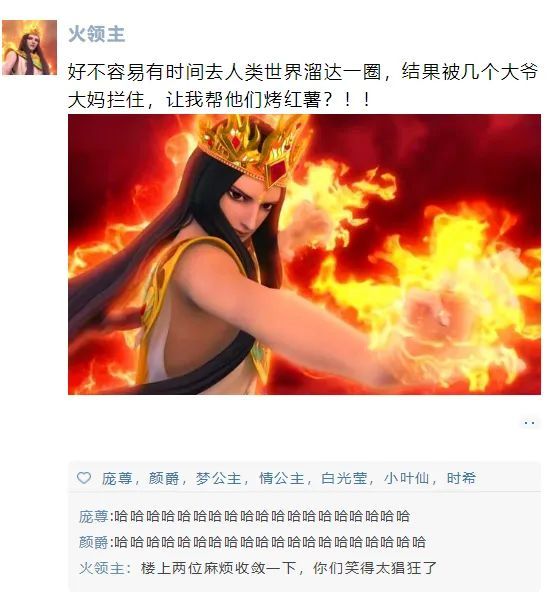Open the two-dot more options button
549x609 pixels.
click(x=529, y=423)
